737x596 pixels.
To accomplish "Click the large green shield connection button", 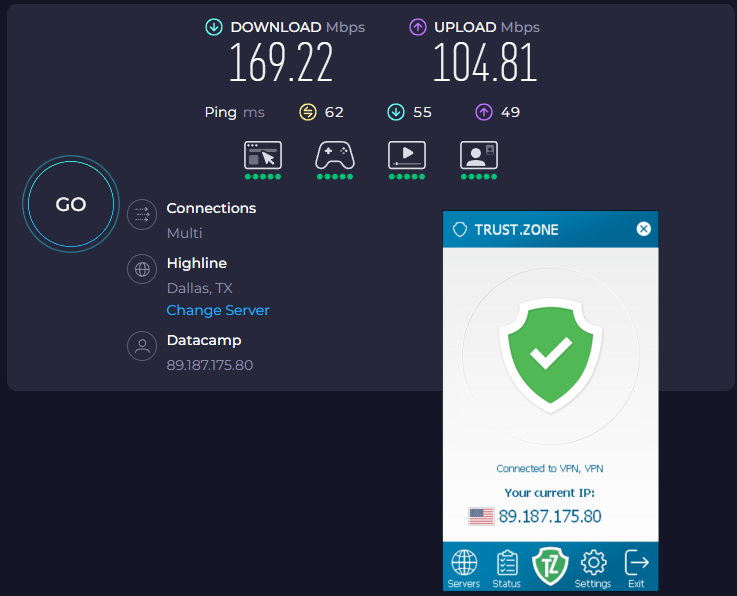I will [550, 356].
